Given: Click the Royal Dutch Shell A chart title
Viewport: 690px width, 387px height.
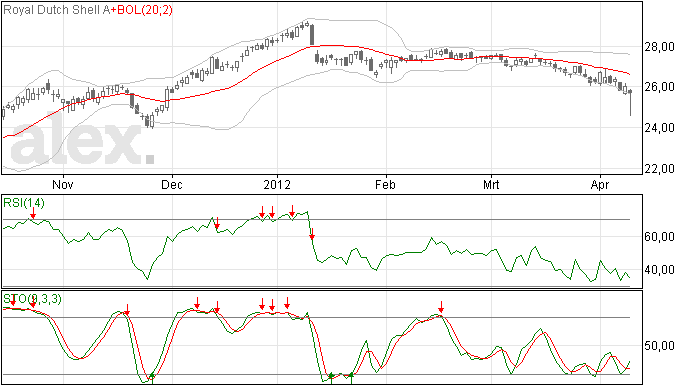Looking at the screenshot, I should (x=56, y=10).
